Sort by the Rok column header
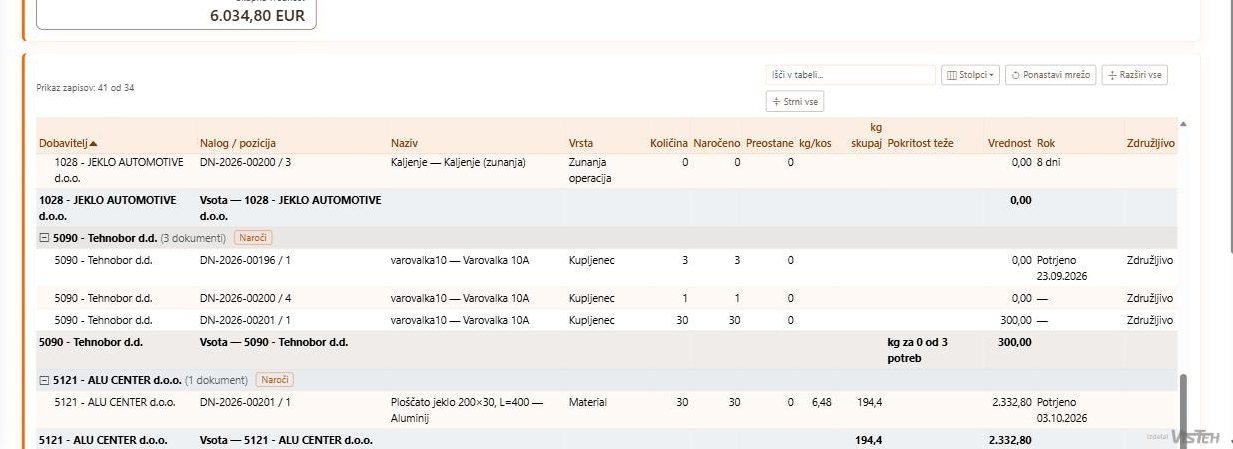 click(x=1046, y=143)
